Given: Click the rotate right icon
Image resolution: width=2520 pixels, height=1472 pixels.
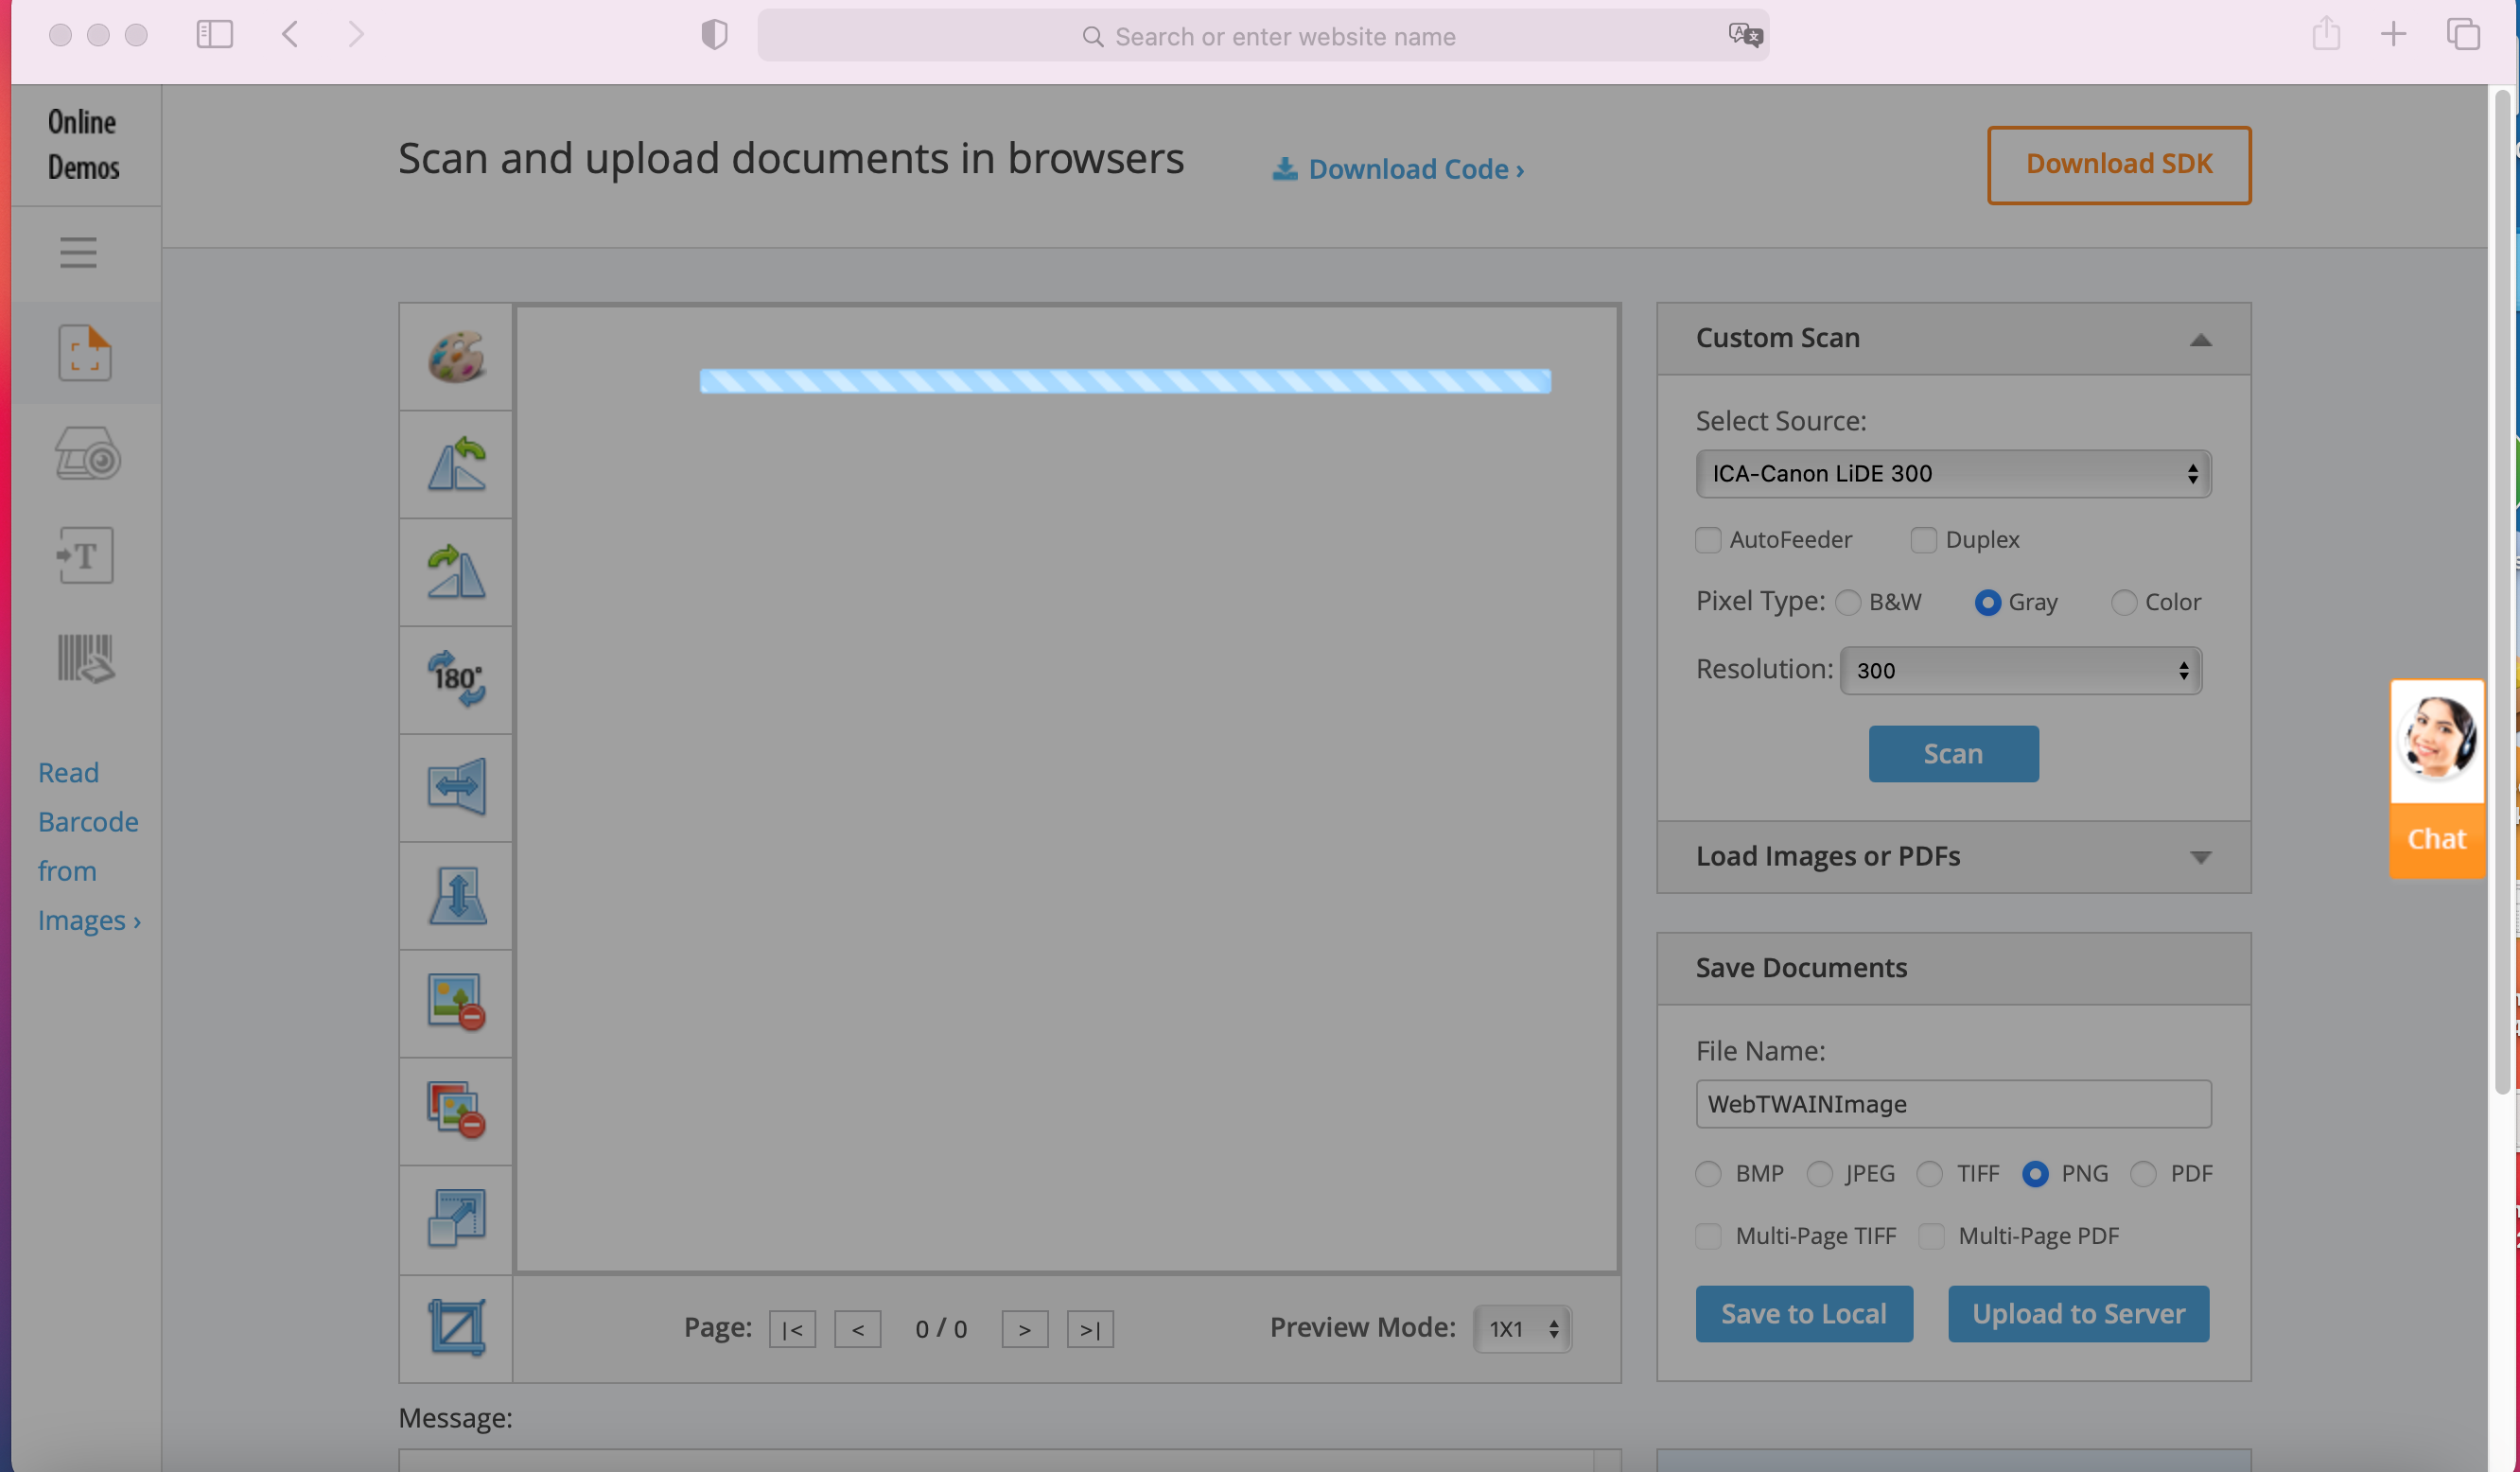Looking at the screenshot, I should point(456,572).
